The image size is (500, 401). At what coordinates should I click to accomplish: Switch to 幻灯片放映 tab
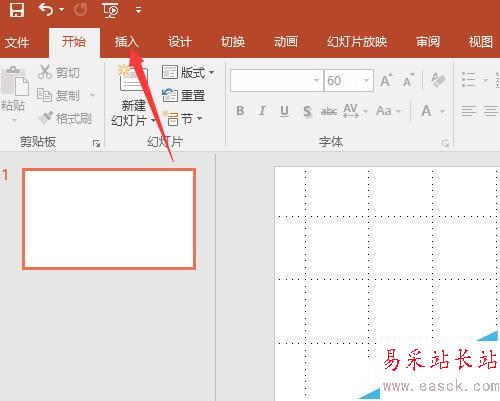(357, 42)
